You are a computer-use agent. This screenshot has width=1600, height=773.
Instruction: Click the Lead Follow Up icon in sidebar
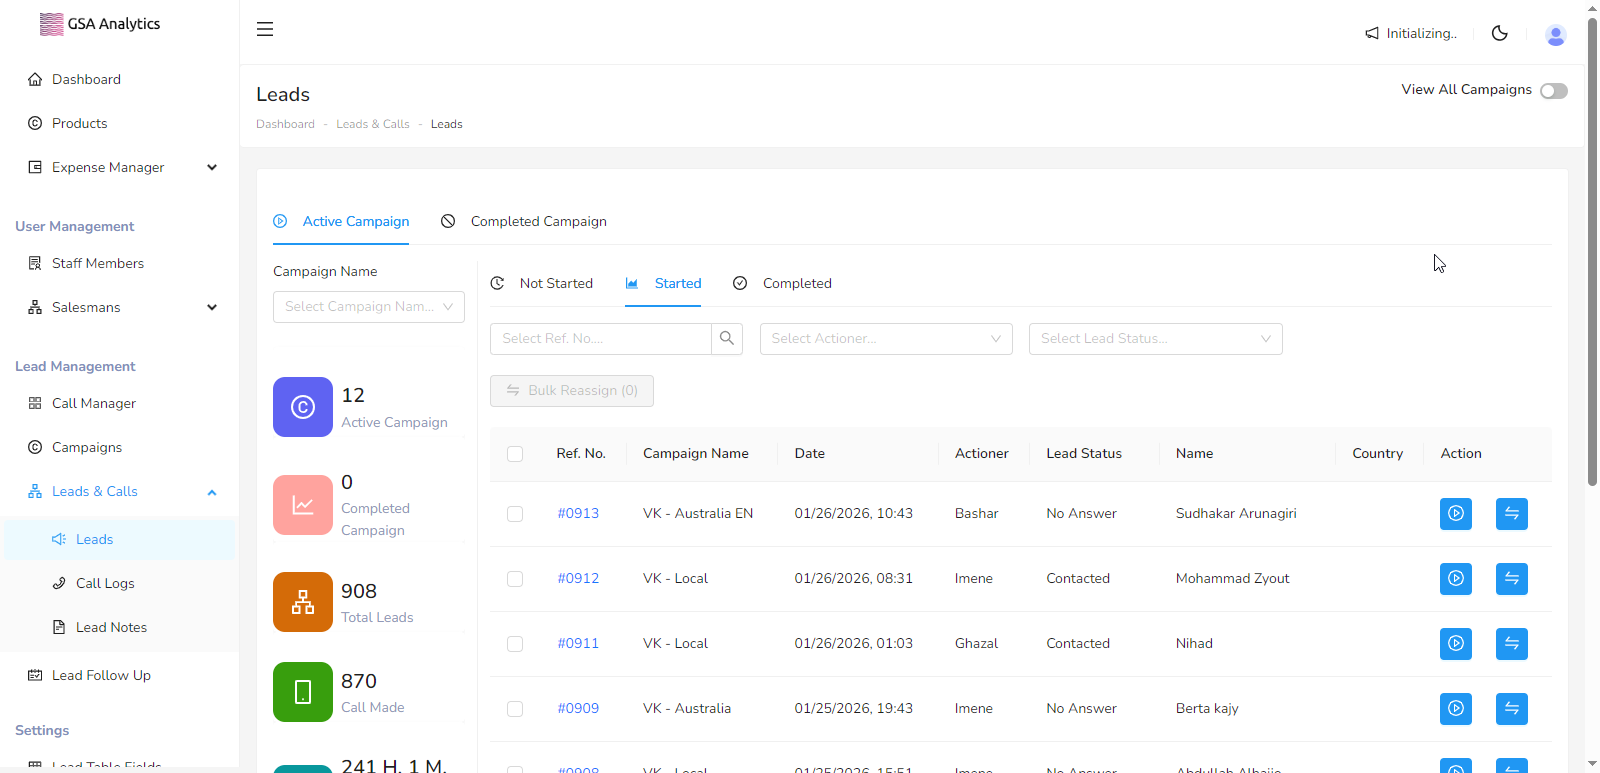click(35, 675)
